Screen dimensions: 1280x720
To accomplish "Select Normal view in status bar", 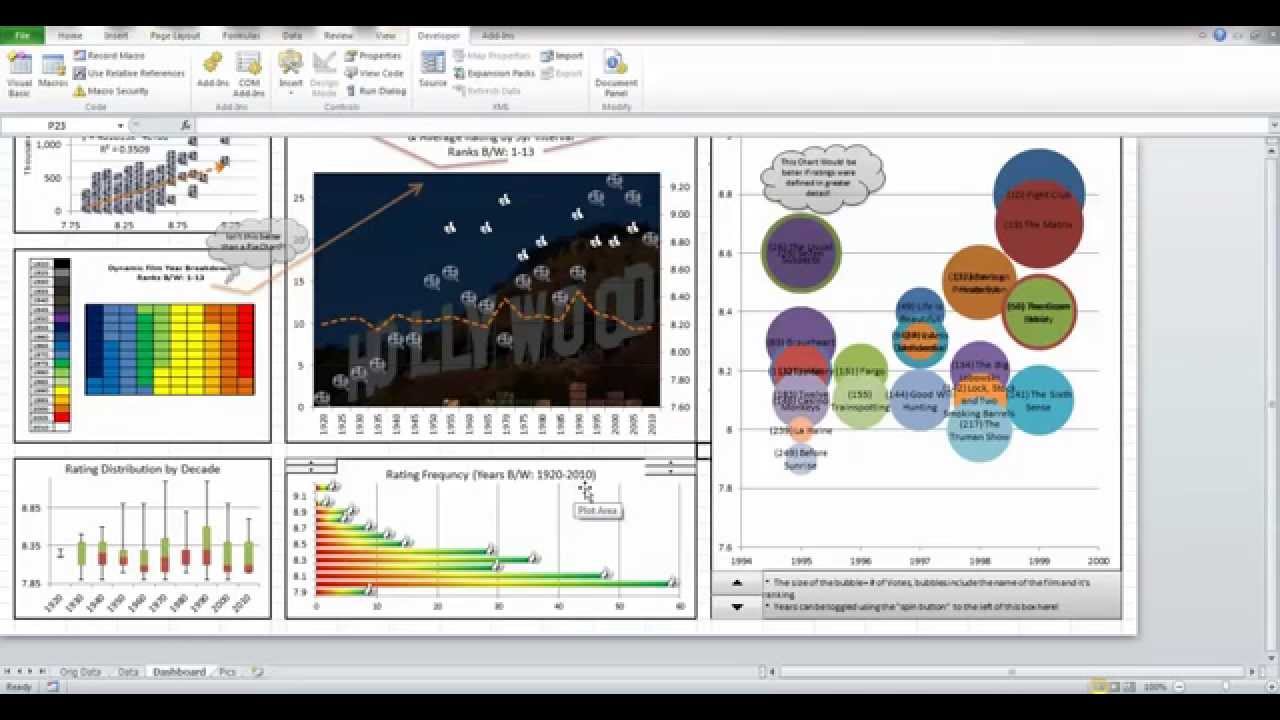I will (1099, 687).
